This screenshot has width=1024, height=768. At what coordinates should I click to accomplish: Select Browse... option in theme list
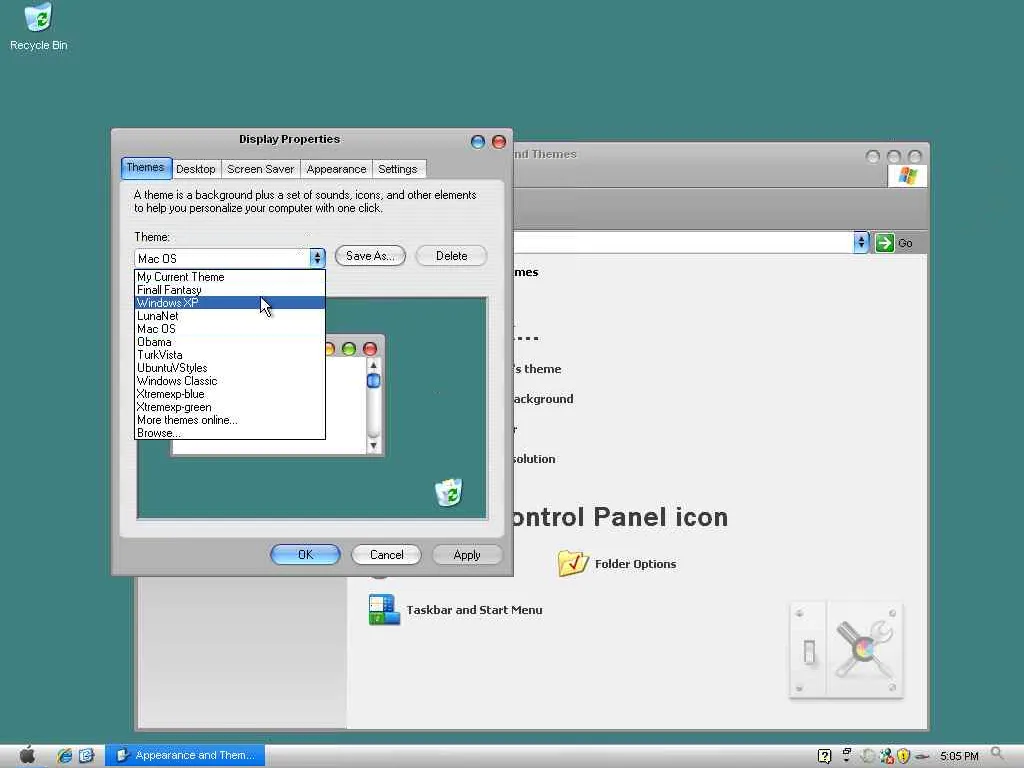point(230,433)
